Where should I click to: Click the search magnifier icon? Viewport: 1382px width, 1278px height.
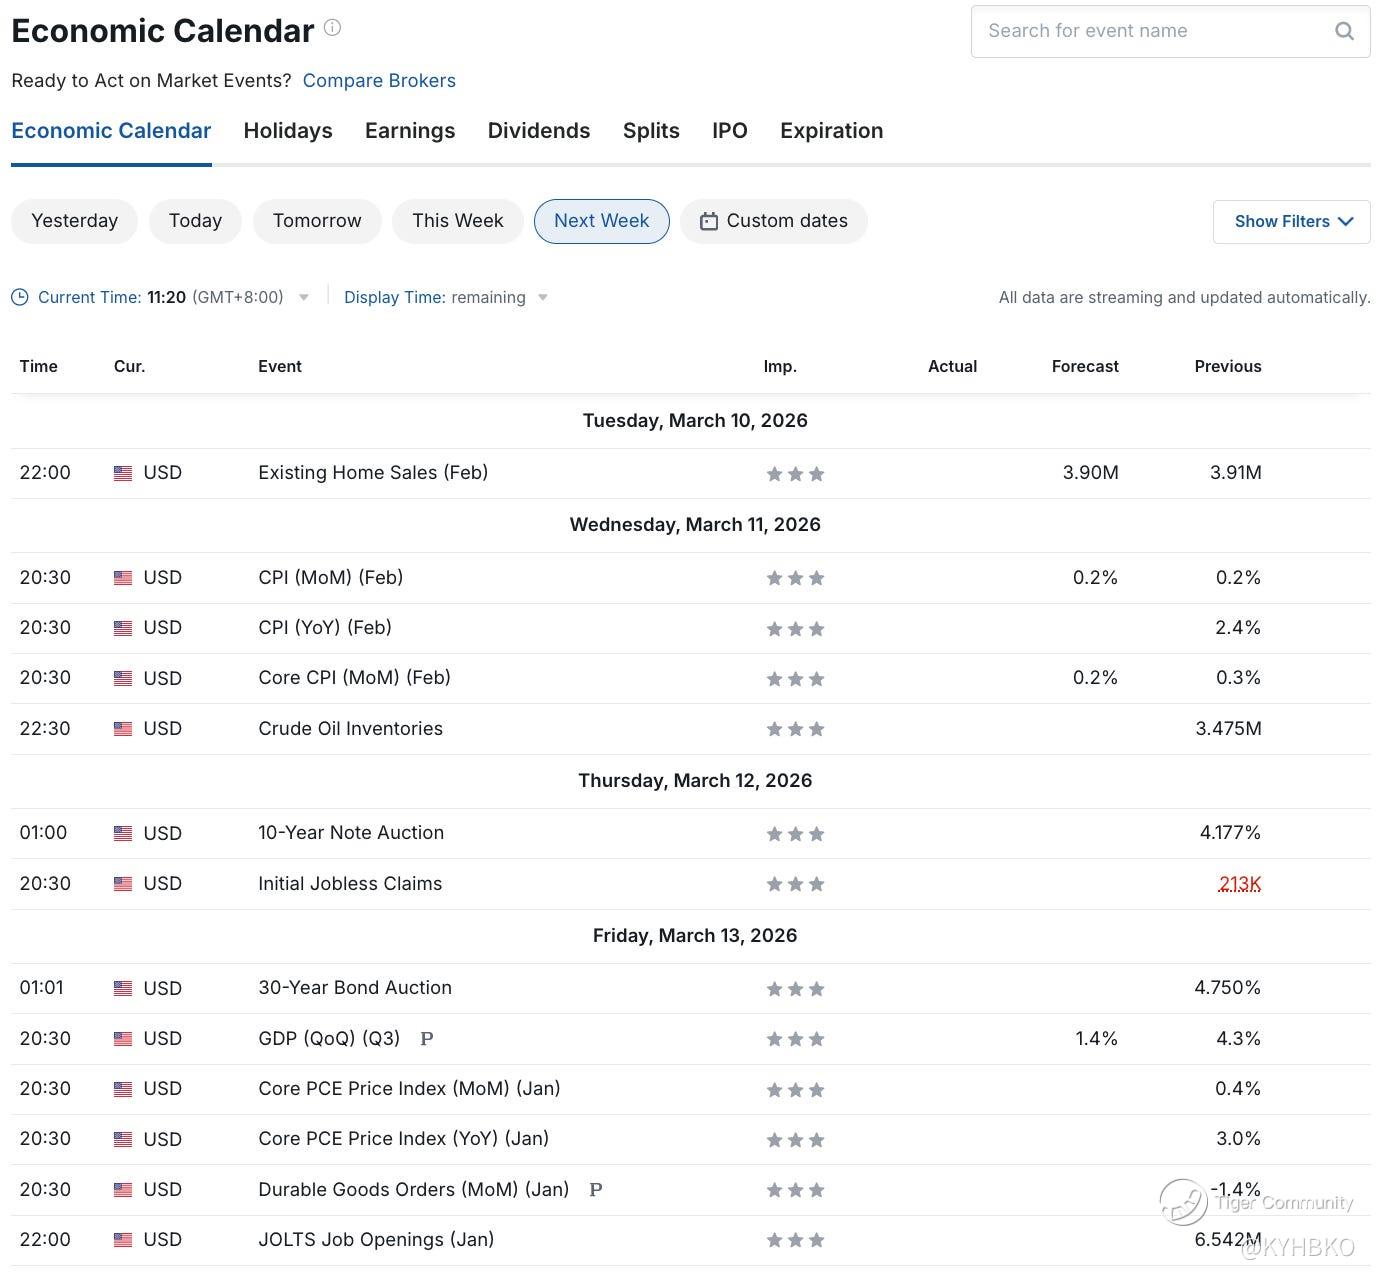coord(1345,31)
